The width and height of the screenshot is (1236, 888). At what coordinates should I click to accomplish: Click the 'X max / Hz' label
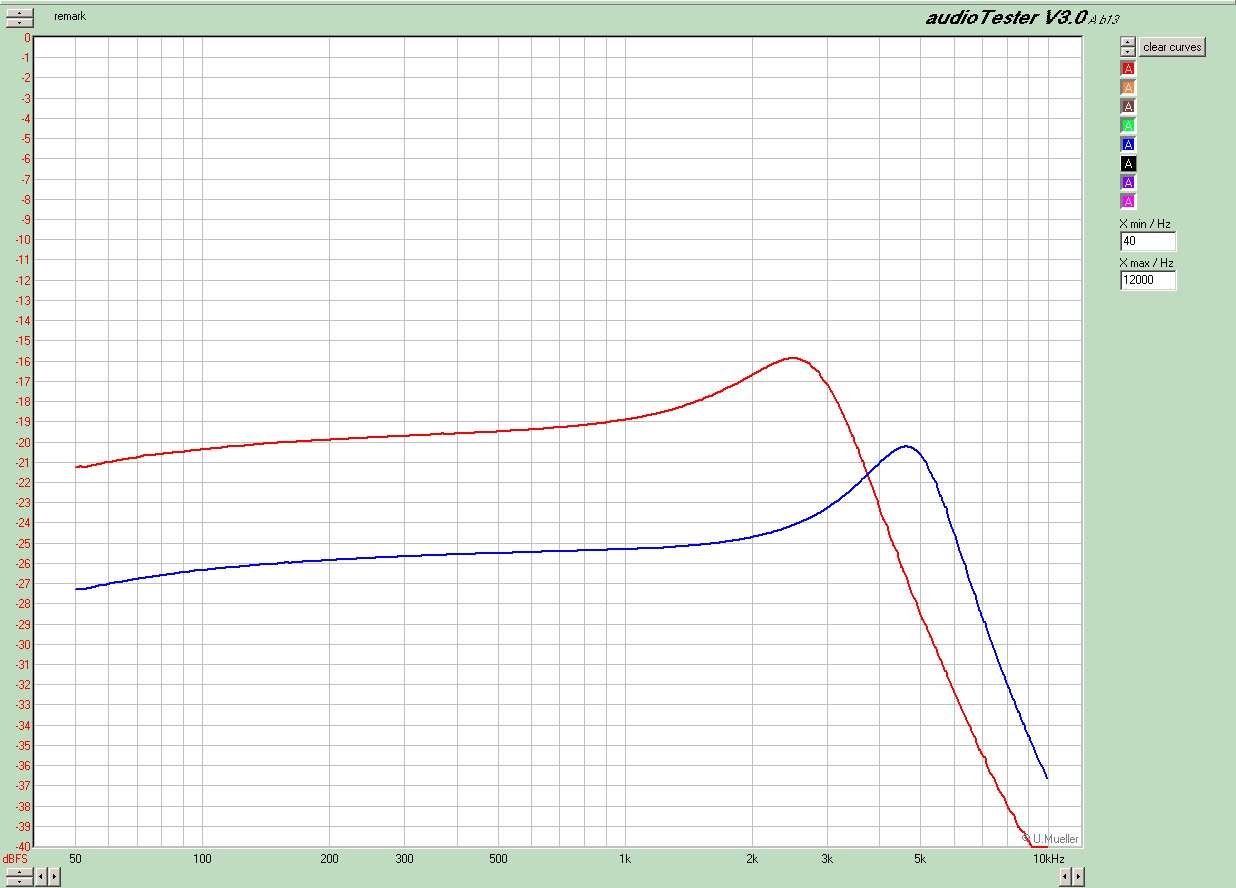tap(1147, 263)
